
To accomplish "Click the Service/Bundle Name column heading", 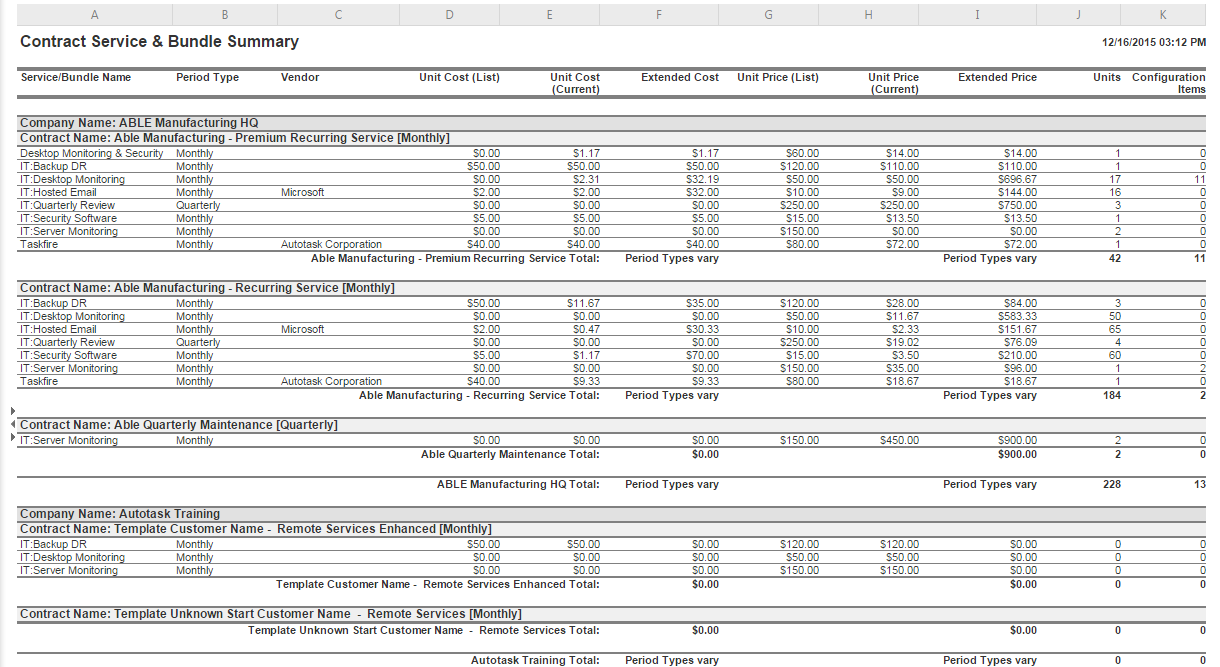I will coord(75,77).
